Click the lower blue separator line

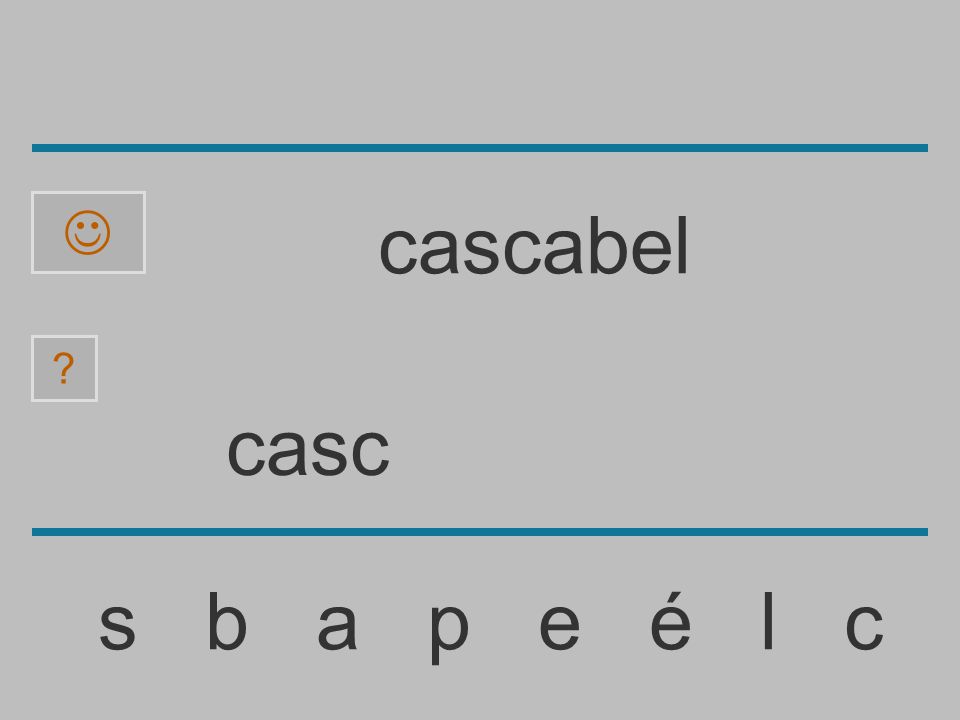coord(480,531)
